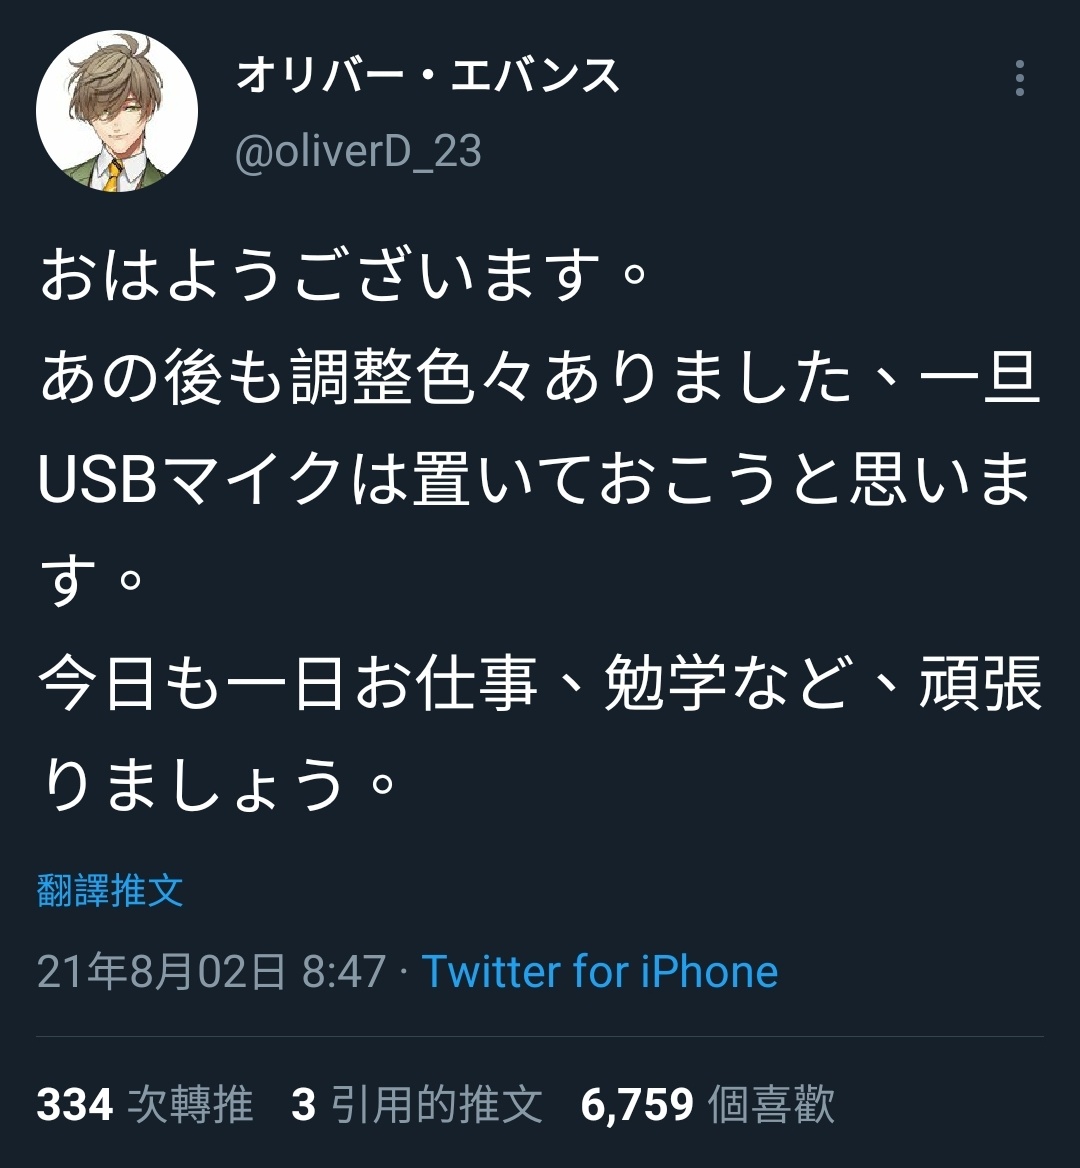1080x1168 pixels.
Task: Click the 翻譯推文 translate link
Action: pyautogui.click(x=110, y=890)
